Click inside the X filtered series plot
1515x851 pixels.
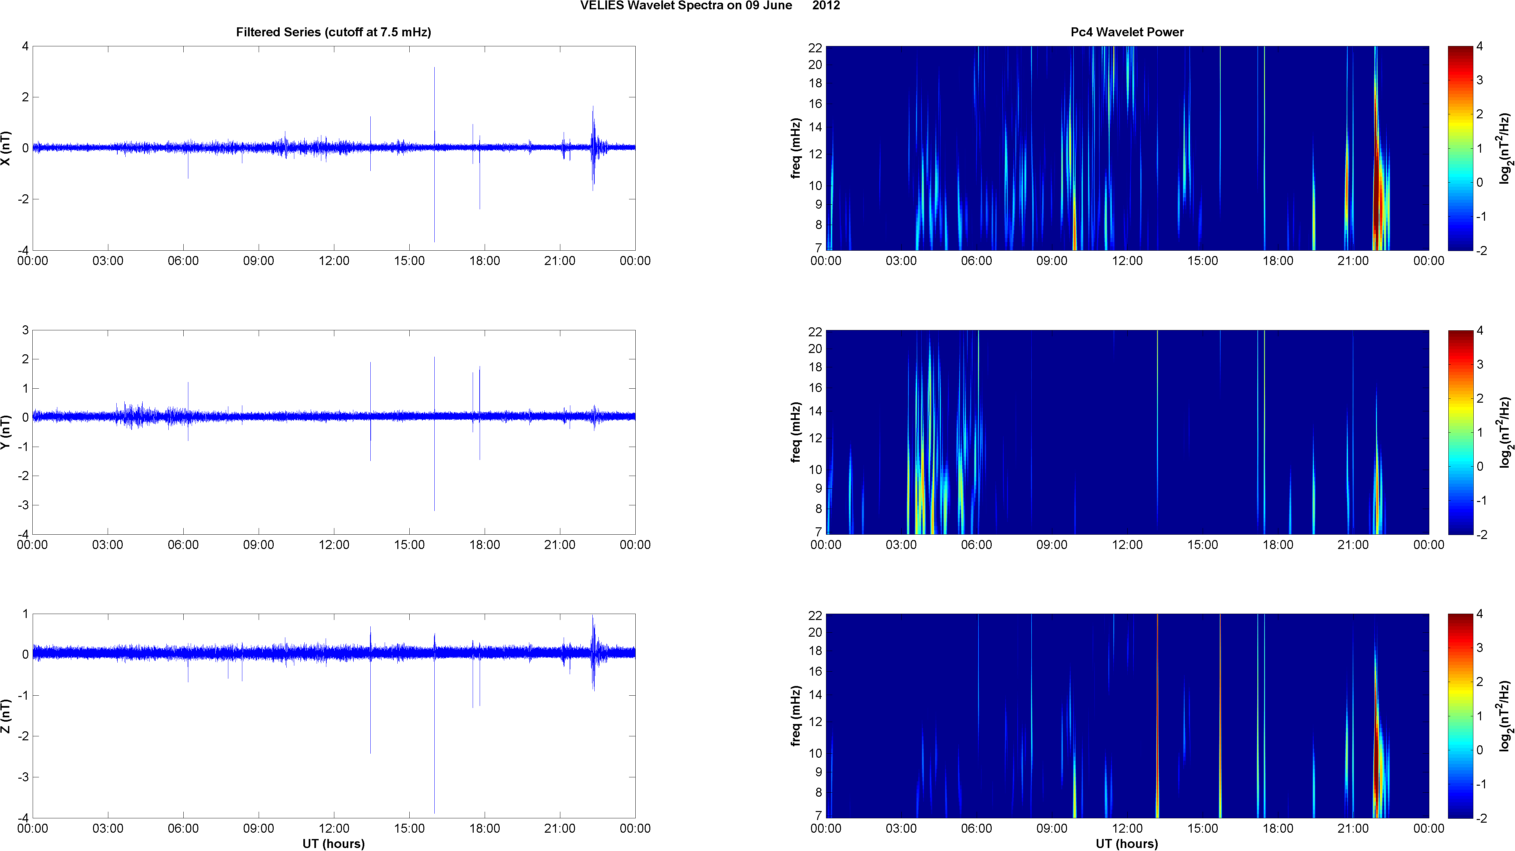coord(334,148)
